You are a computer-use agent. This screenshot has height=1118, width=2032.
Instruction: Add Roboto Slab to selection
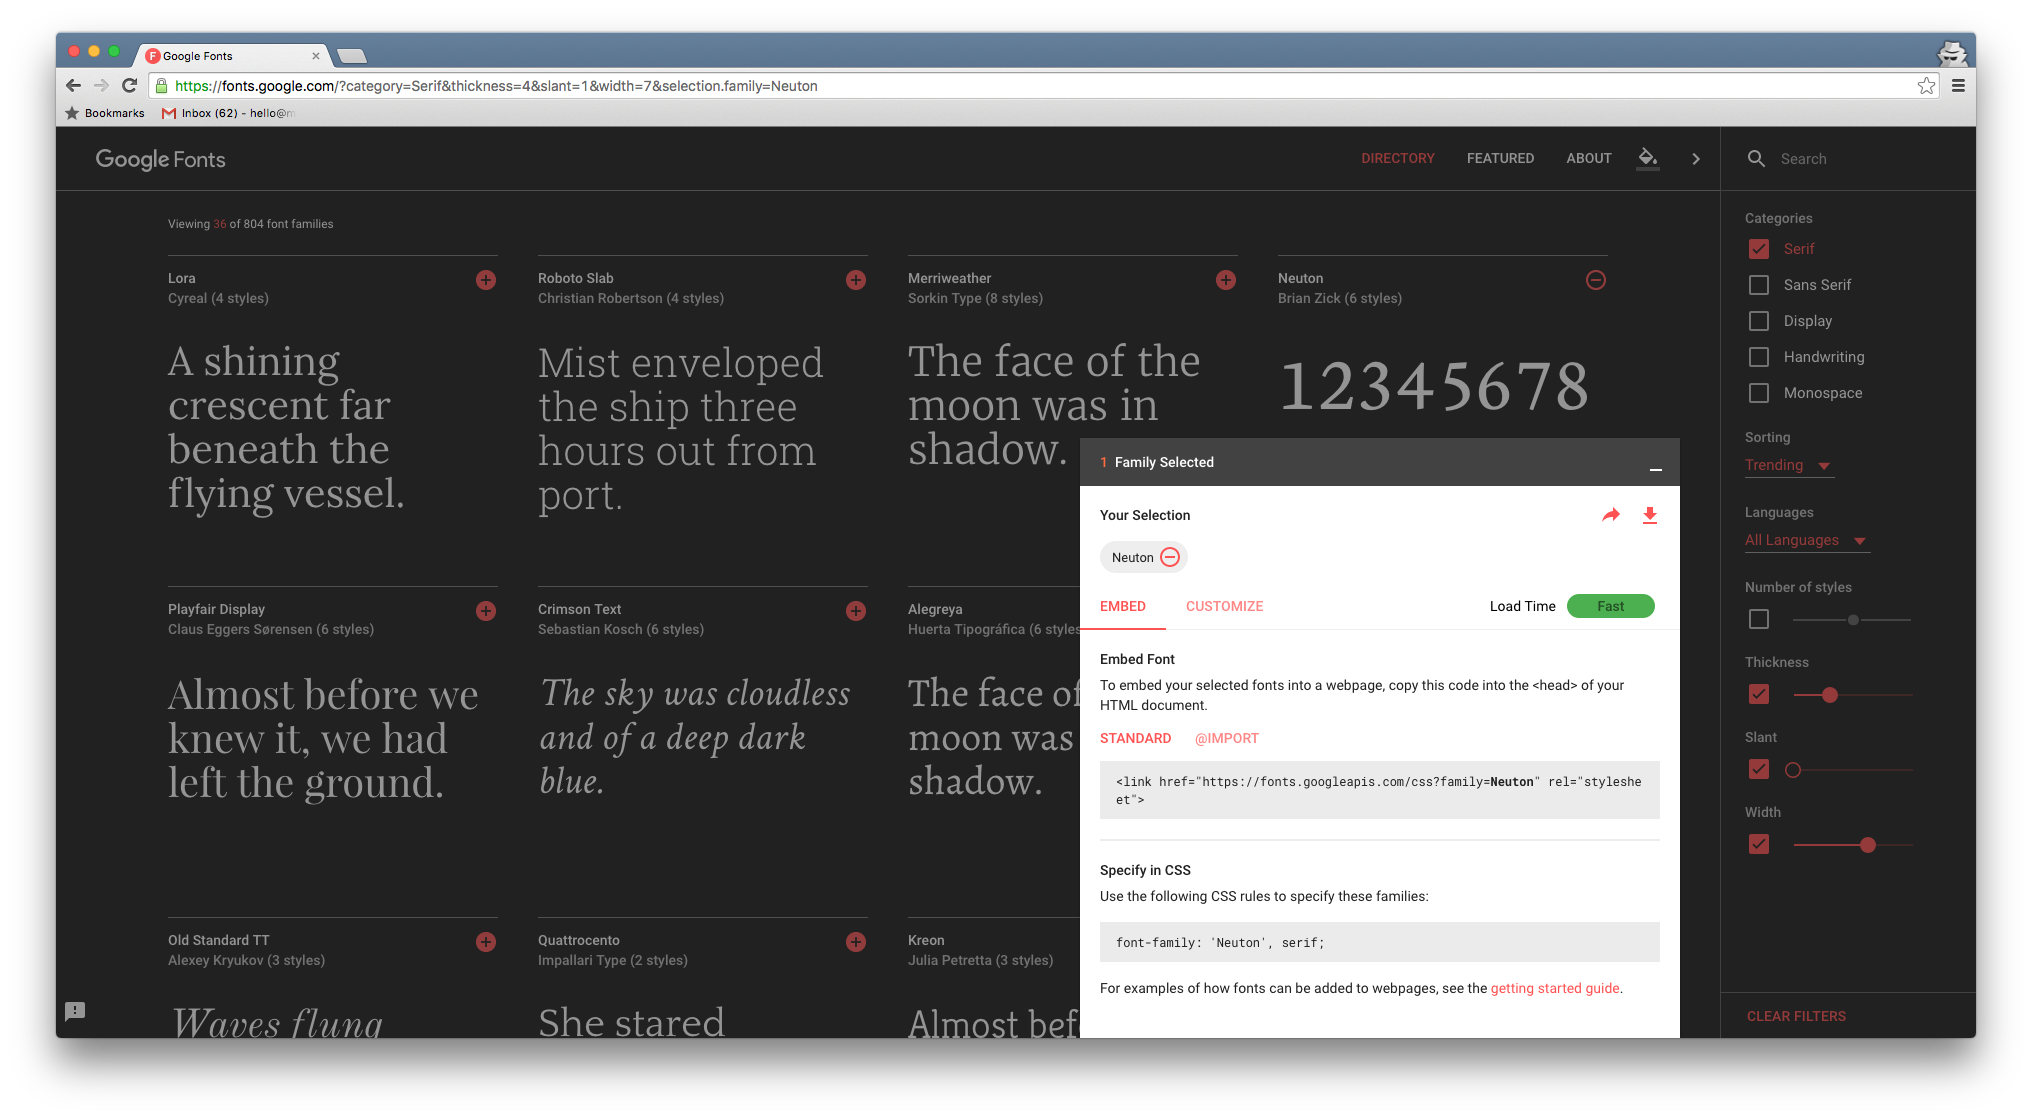tap(856, 280)
